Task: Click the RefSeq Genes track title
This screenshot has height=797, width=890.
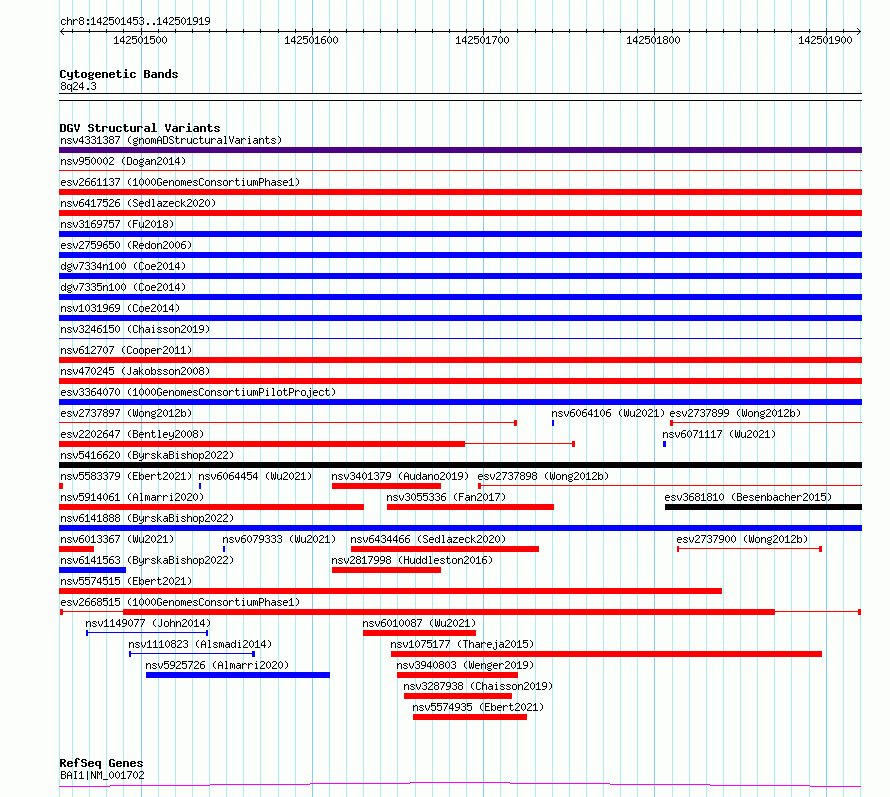Action: tap(102, 764)
